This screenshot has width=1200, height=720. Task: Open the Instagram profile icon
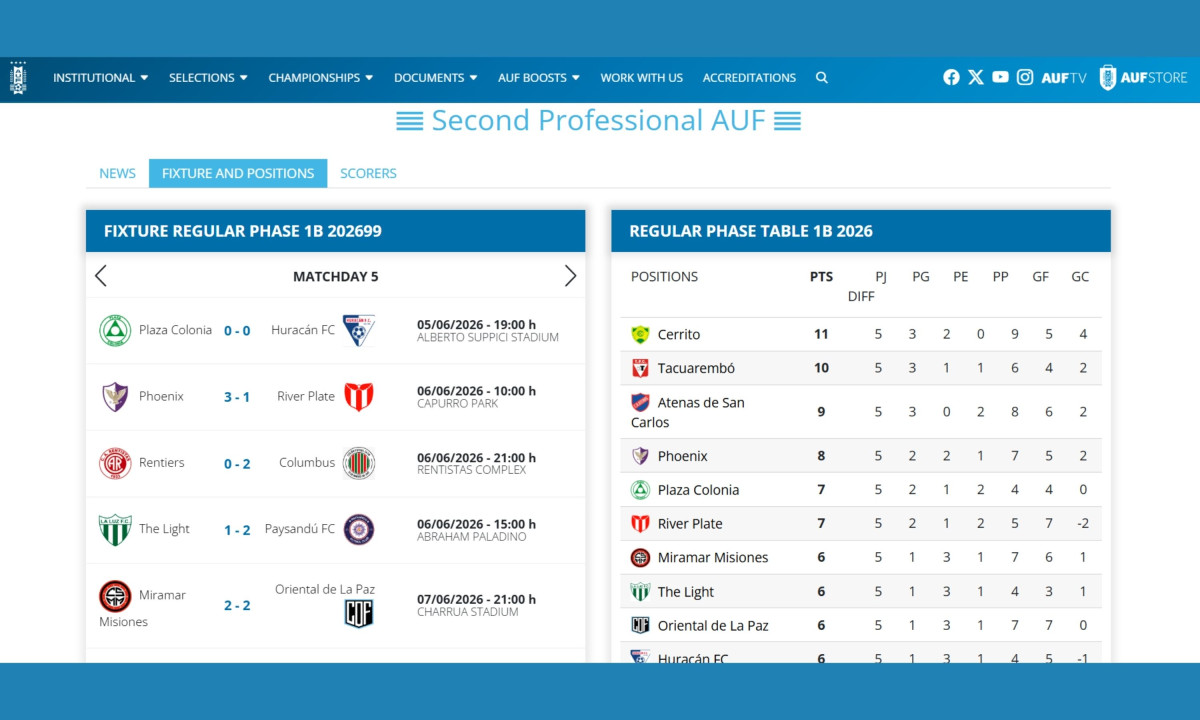1025,77
